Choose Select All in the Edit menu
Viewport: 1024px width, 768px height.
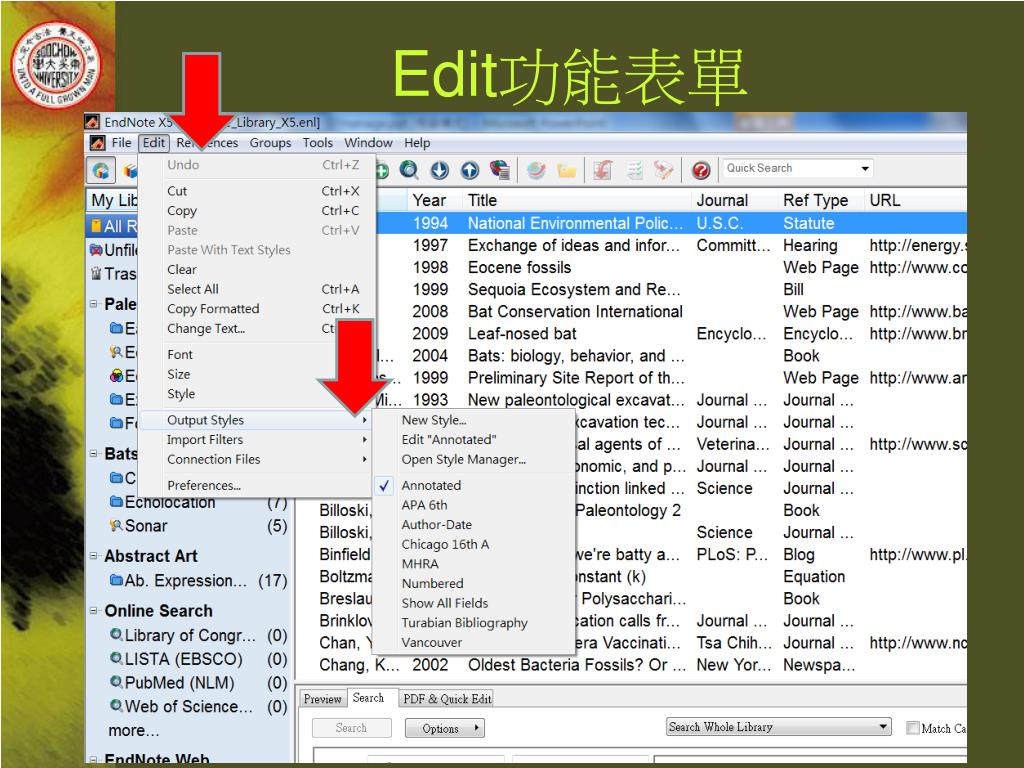pyautogui.click(x=193, y=289)
